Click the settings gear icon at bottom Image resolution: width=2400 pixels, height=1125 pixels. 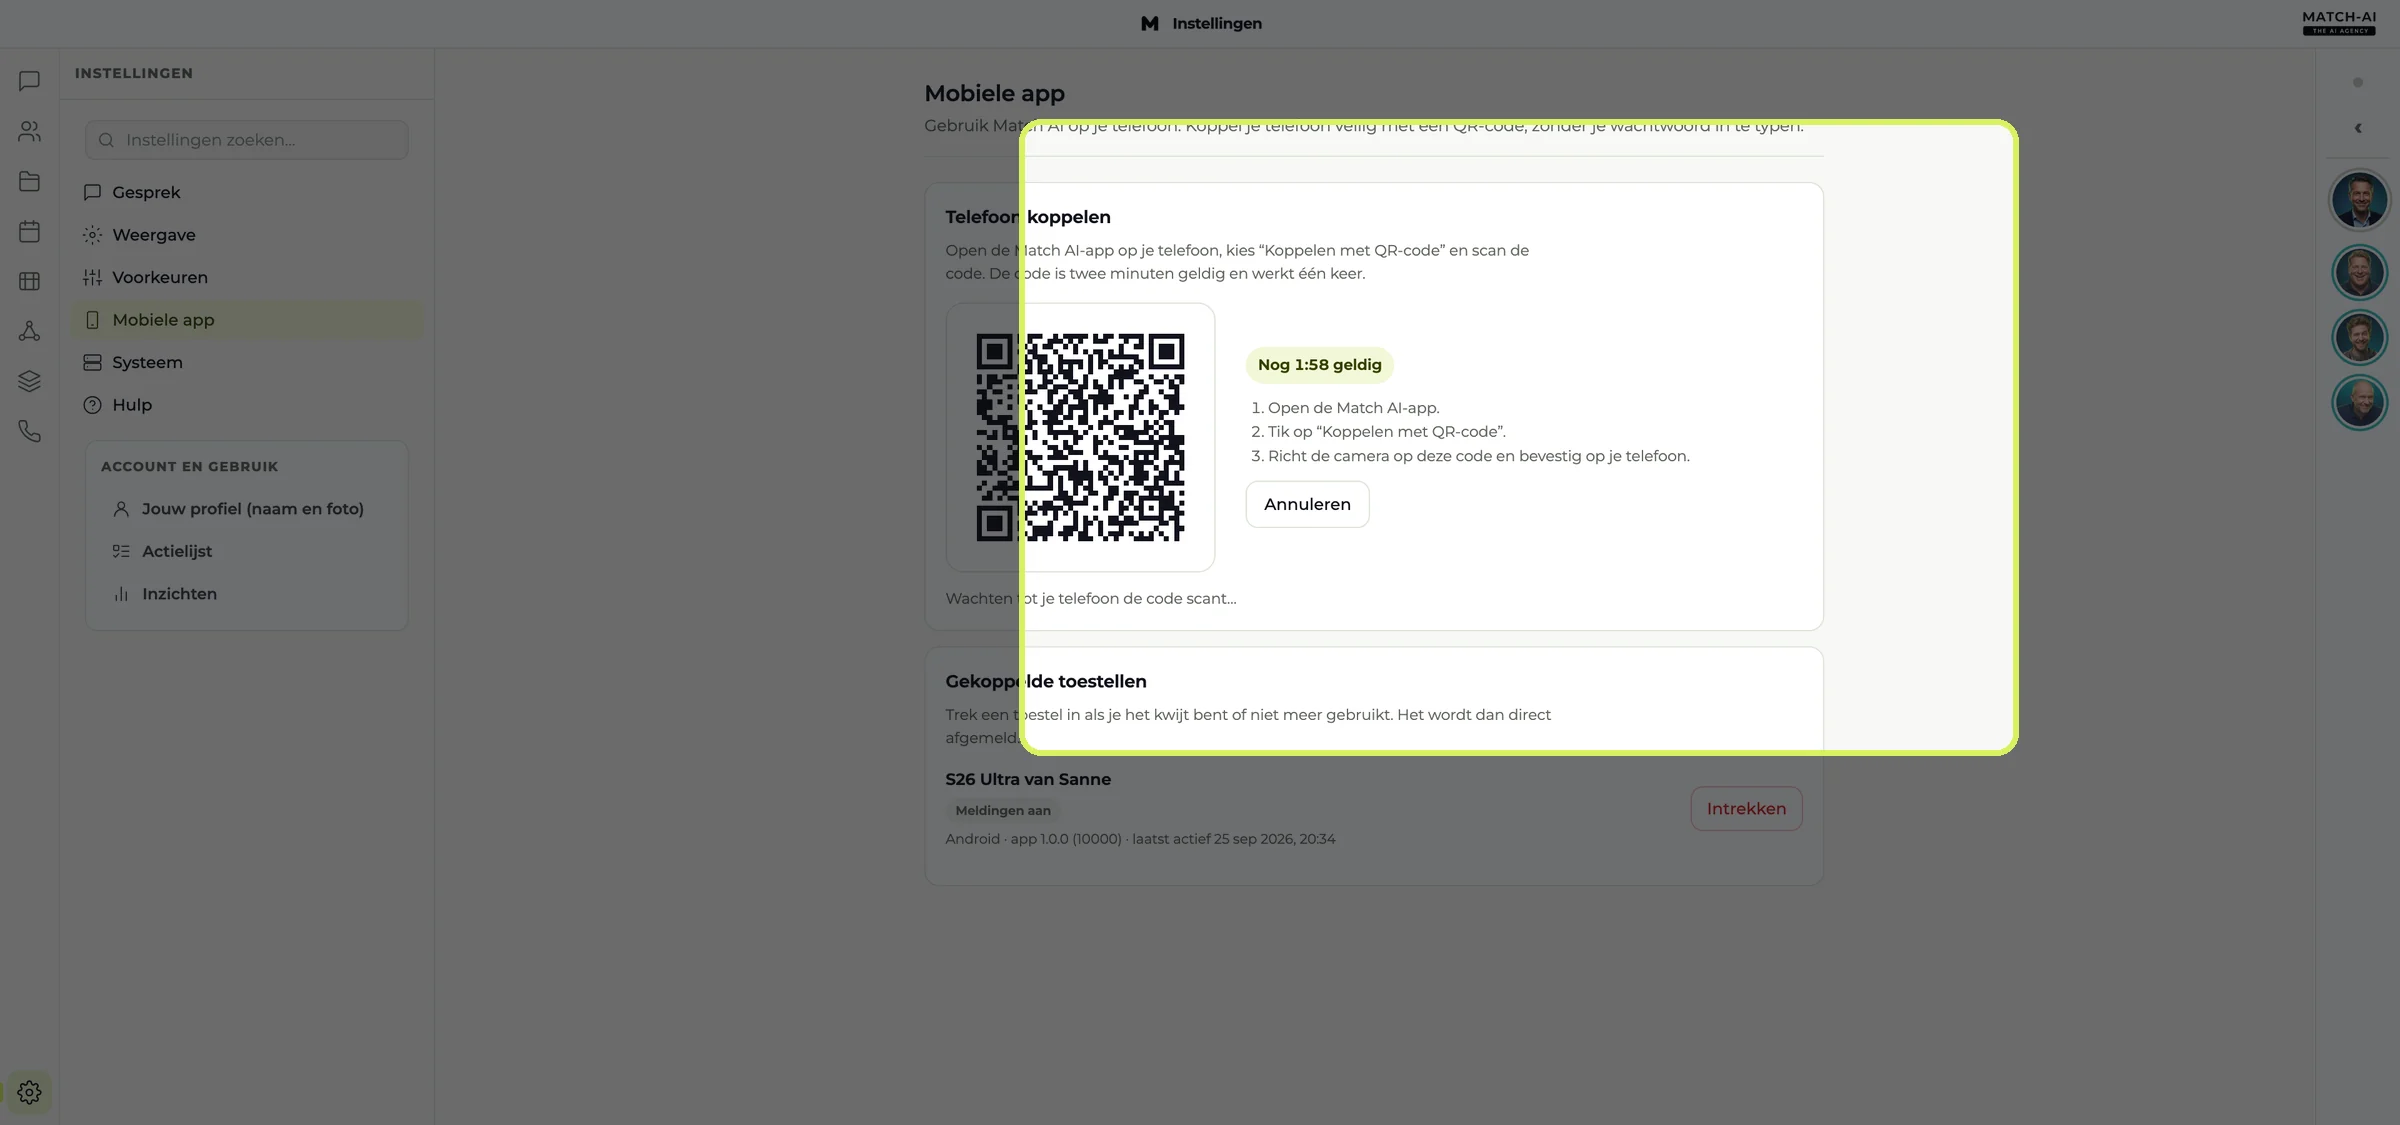[x=29, y=1092]
